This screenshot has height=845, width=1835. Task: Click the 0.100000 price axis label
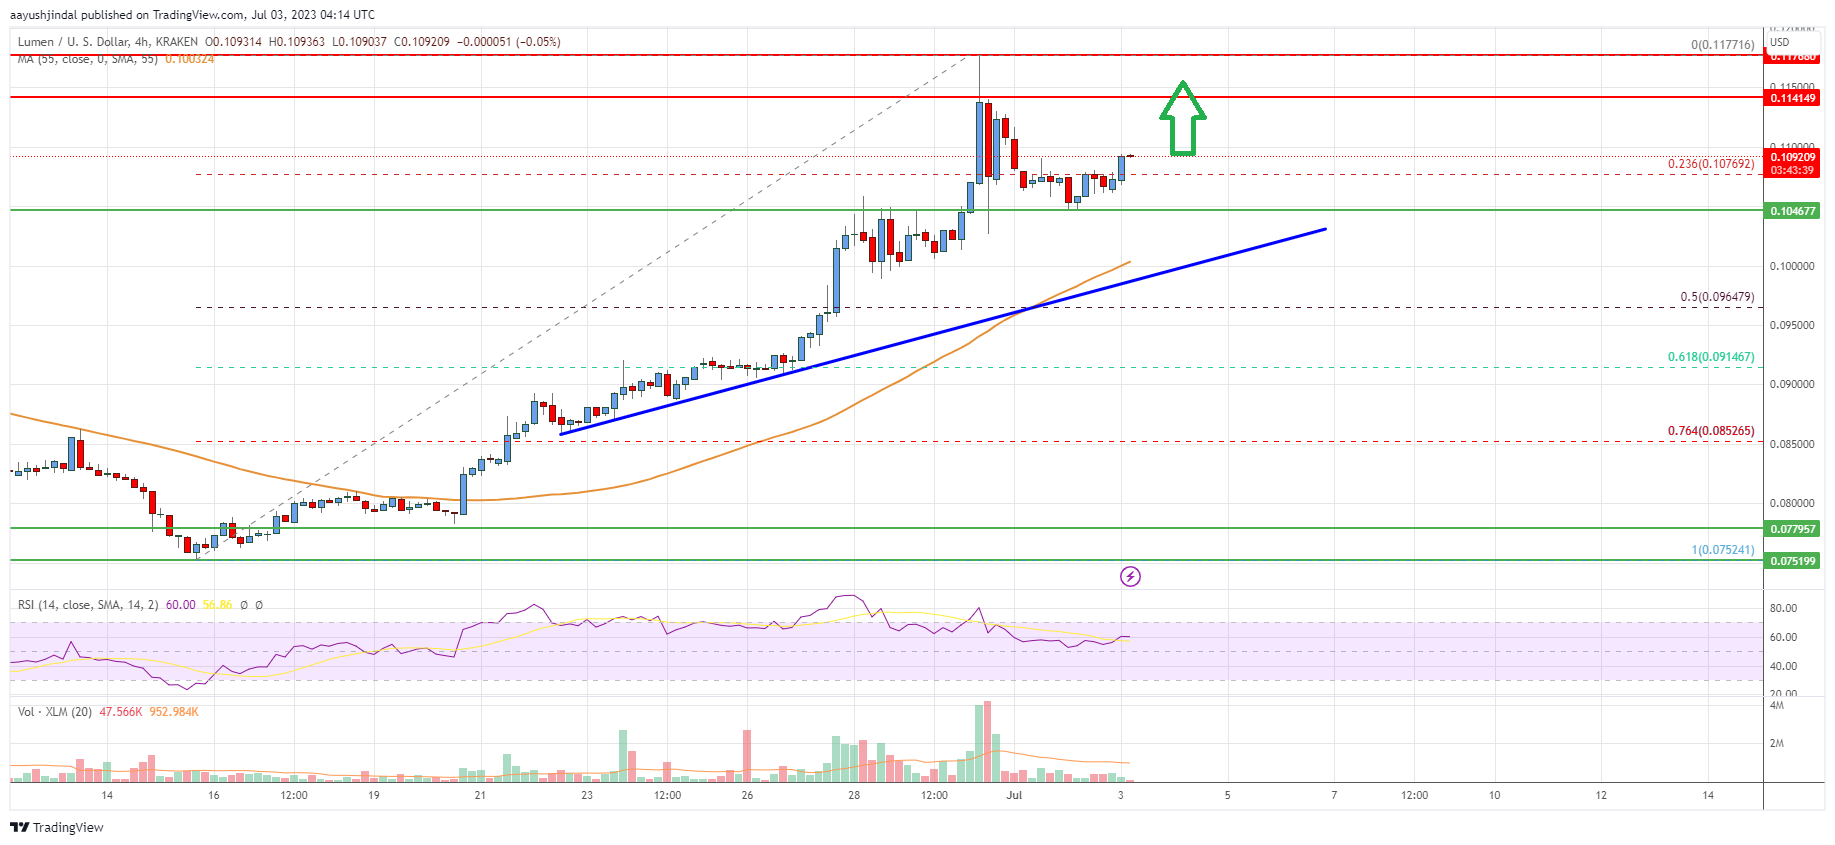coord(1792,266)
